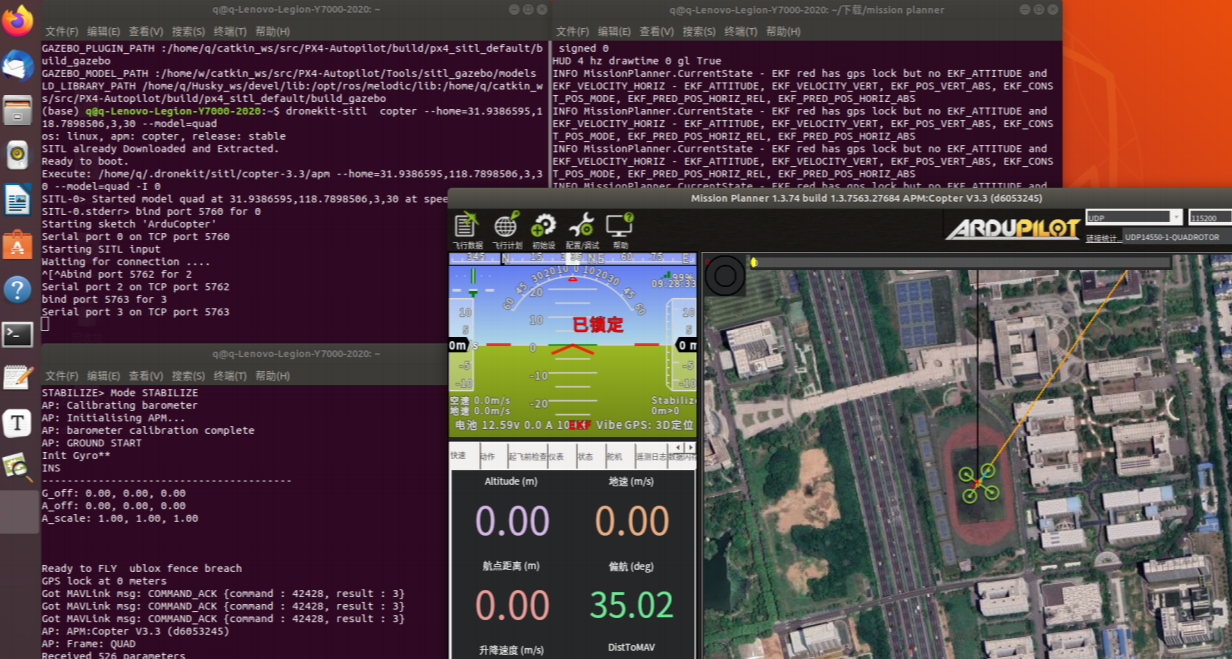This screenshot has height=659, width=1232.
Task: Switch to the 遥测日志 (Telemetry Logs) tab
Action: [650, 456]
